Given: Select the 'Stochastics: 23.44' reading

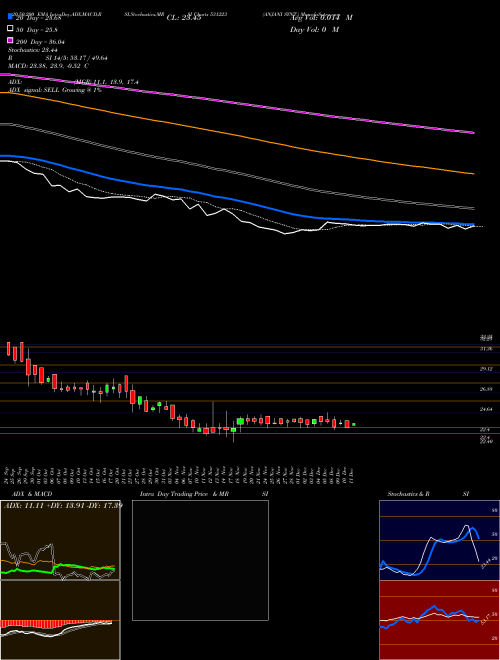Looking at the screenshot, I should click(33, 50).
